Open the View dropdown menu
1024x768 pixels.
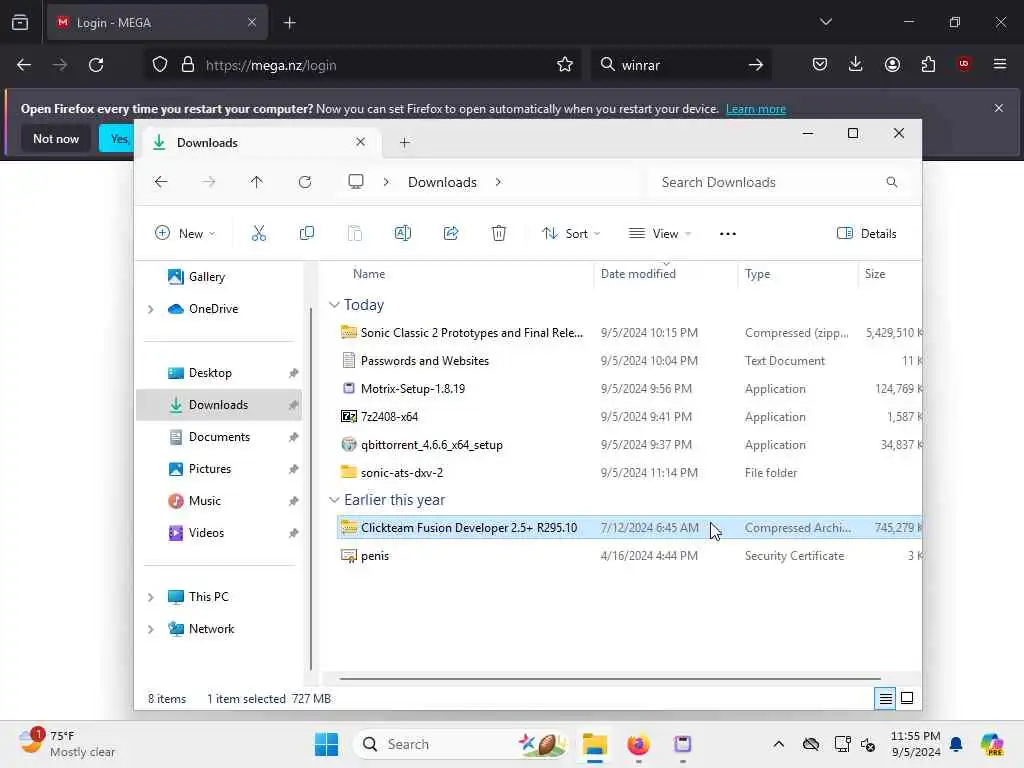tap(660, 233)
